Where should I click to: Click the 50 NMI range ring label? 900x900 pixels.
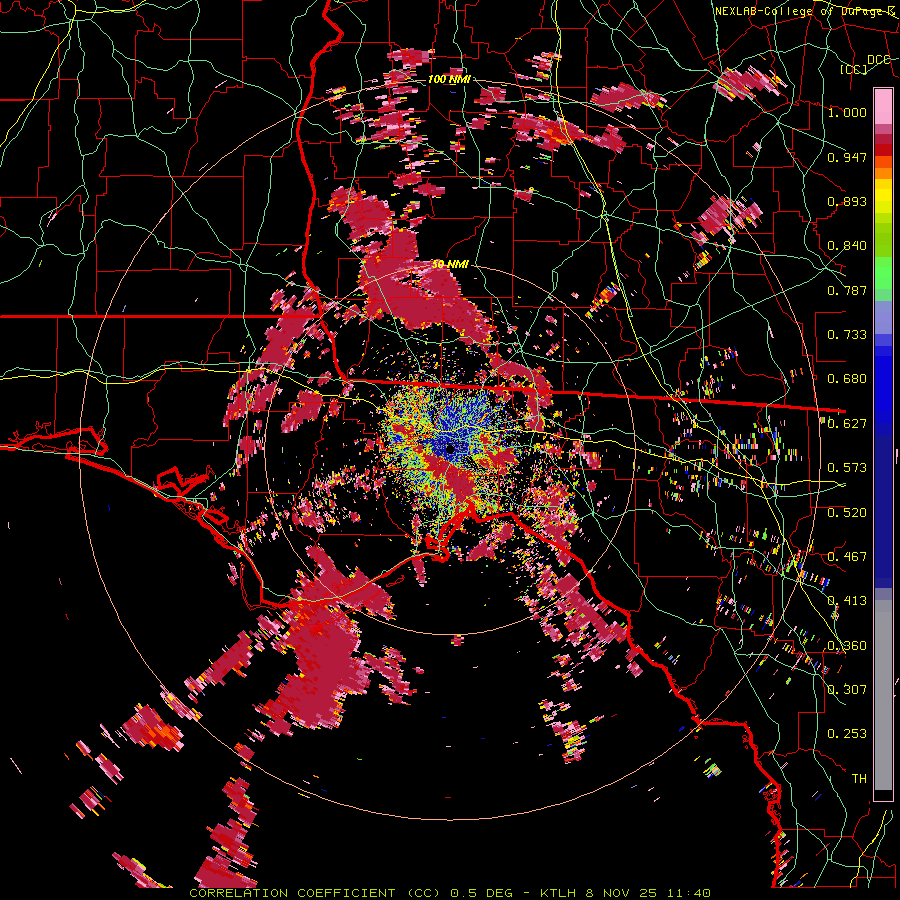451,265
